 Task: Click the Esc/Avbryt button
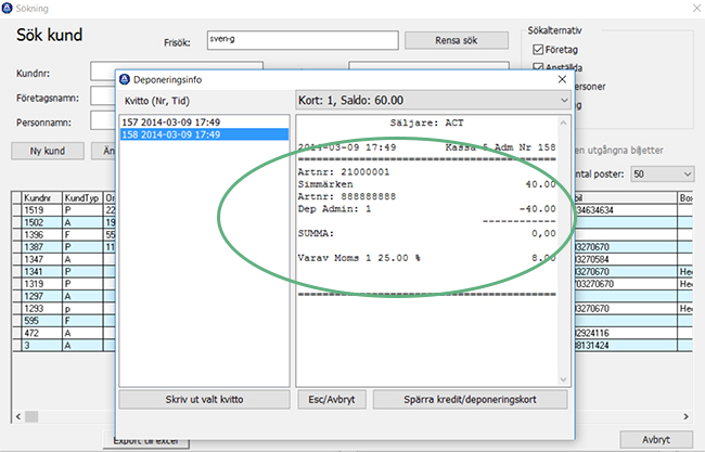[332, 399]
